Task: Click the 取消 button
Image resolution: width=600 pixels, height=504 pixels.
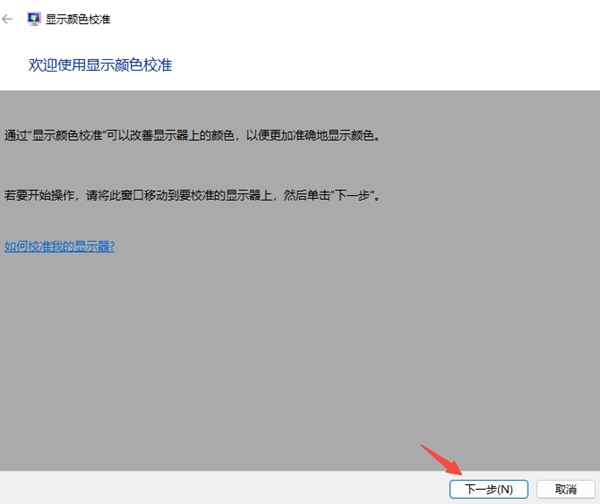Action: click(x=566, y=489)
